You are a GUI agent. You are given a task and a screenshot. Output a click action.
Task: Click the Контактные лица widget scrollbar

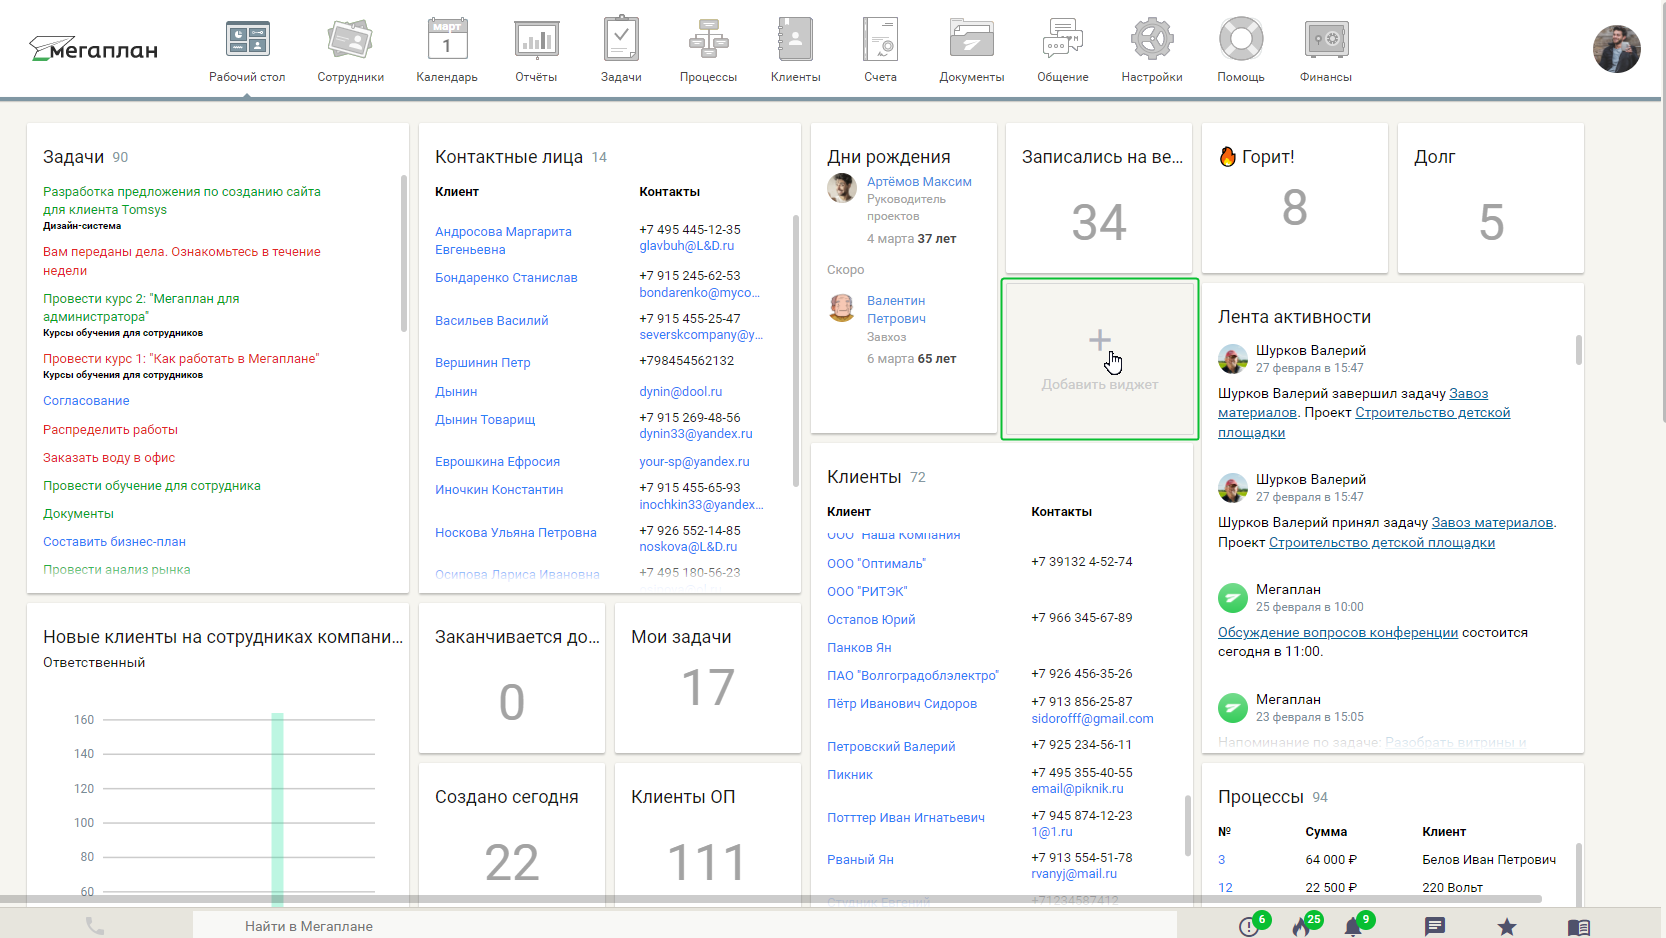[796, 350]
